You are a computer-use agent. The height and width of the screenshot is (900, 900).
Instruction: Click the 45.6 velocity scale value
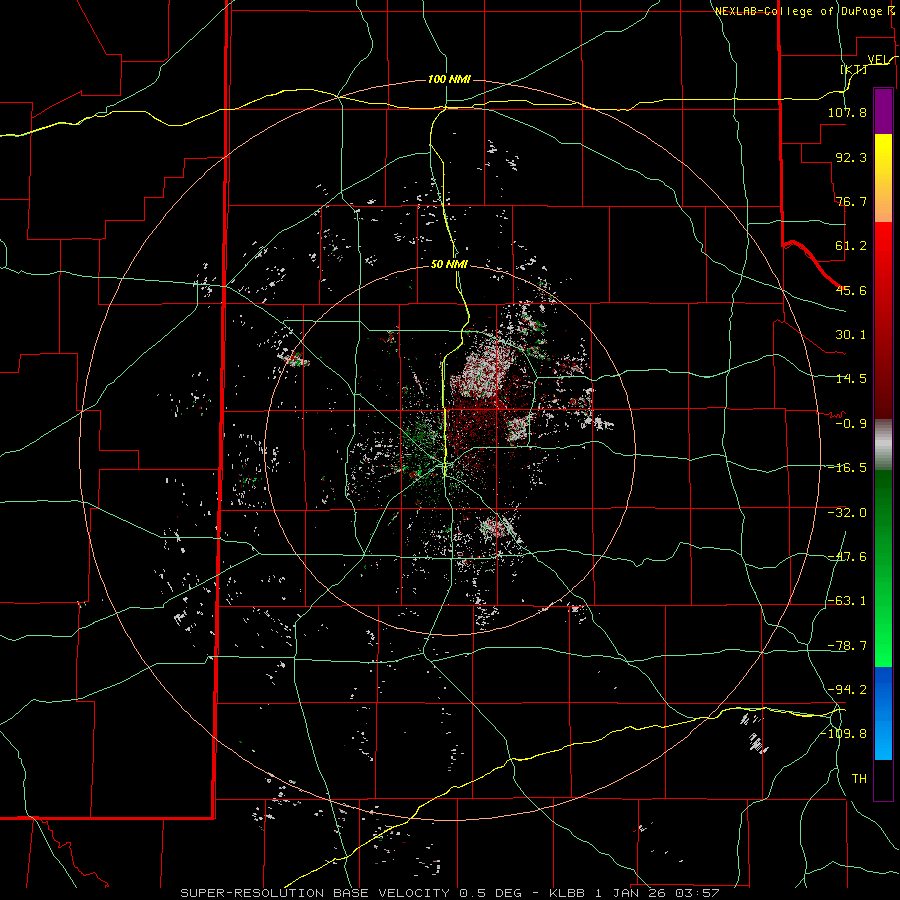click(x=851, y=290)
